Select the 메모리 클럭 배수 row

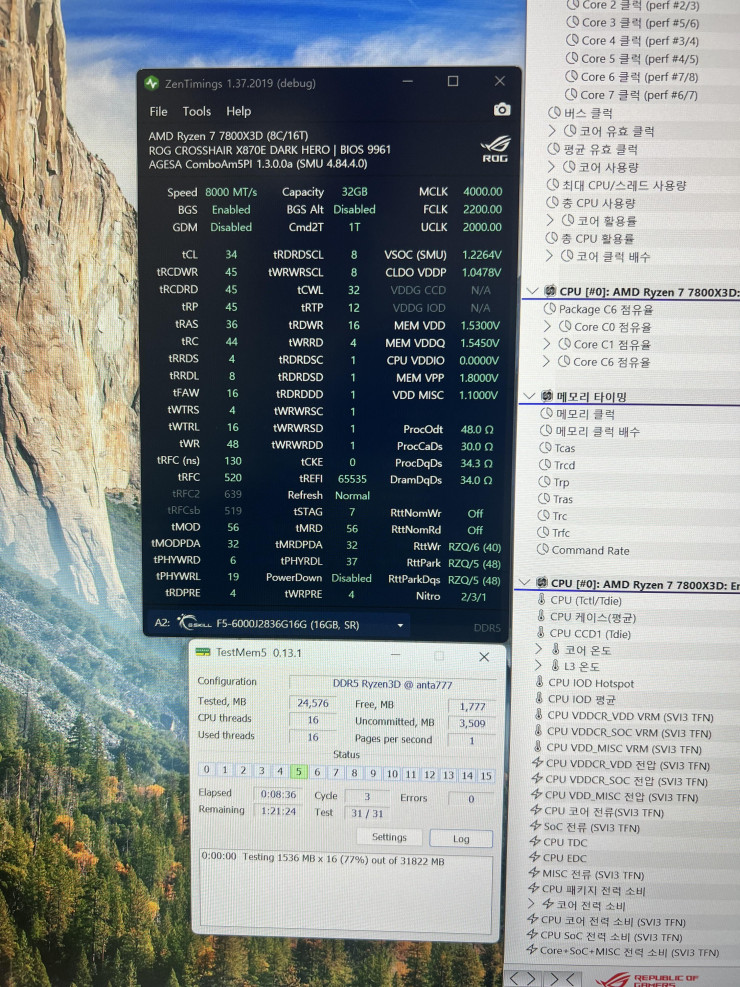coord(590,431)
